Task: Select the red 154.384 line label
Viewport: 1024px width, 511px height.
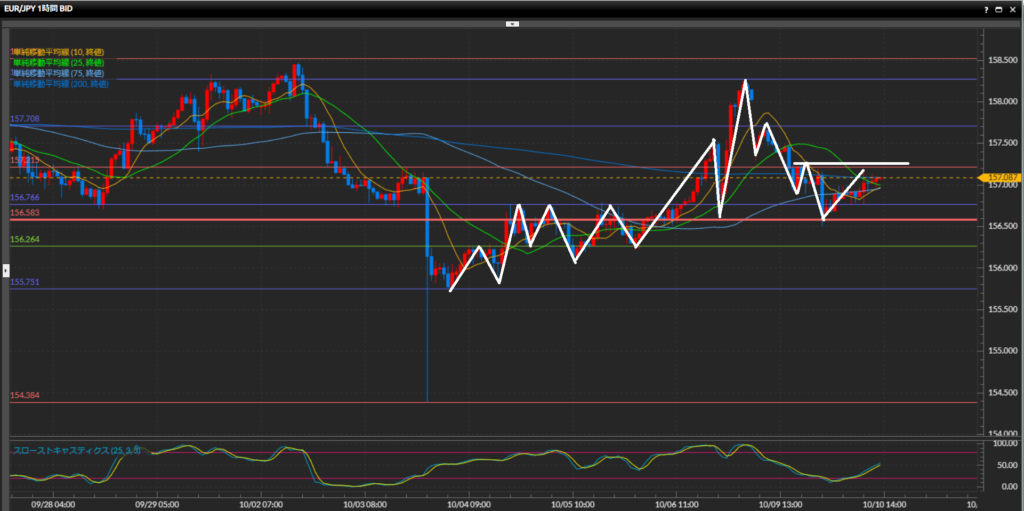Action: coord(25,396)
